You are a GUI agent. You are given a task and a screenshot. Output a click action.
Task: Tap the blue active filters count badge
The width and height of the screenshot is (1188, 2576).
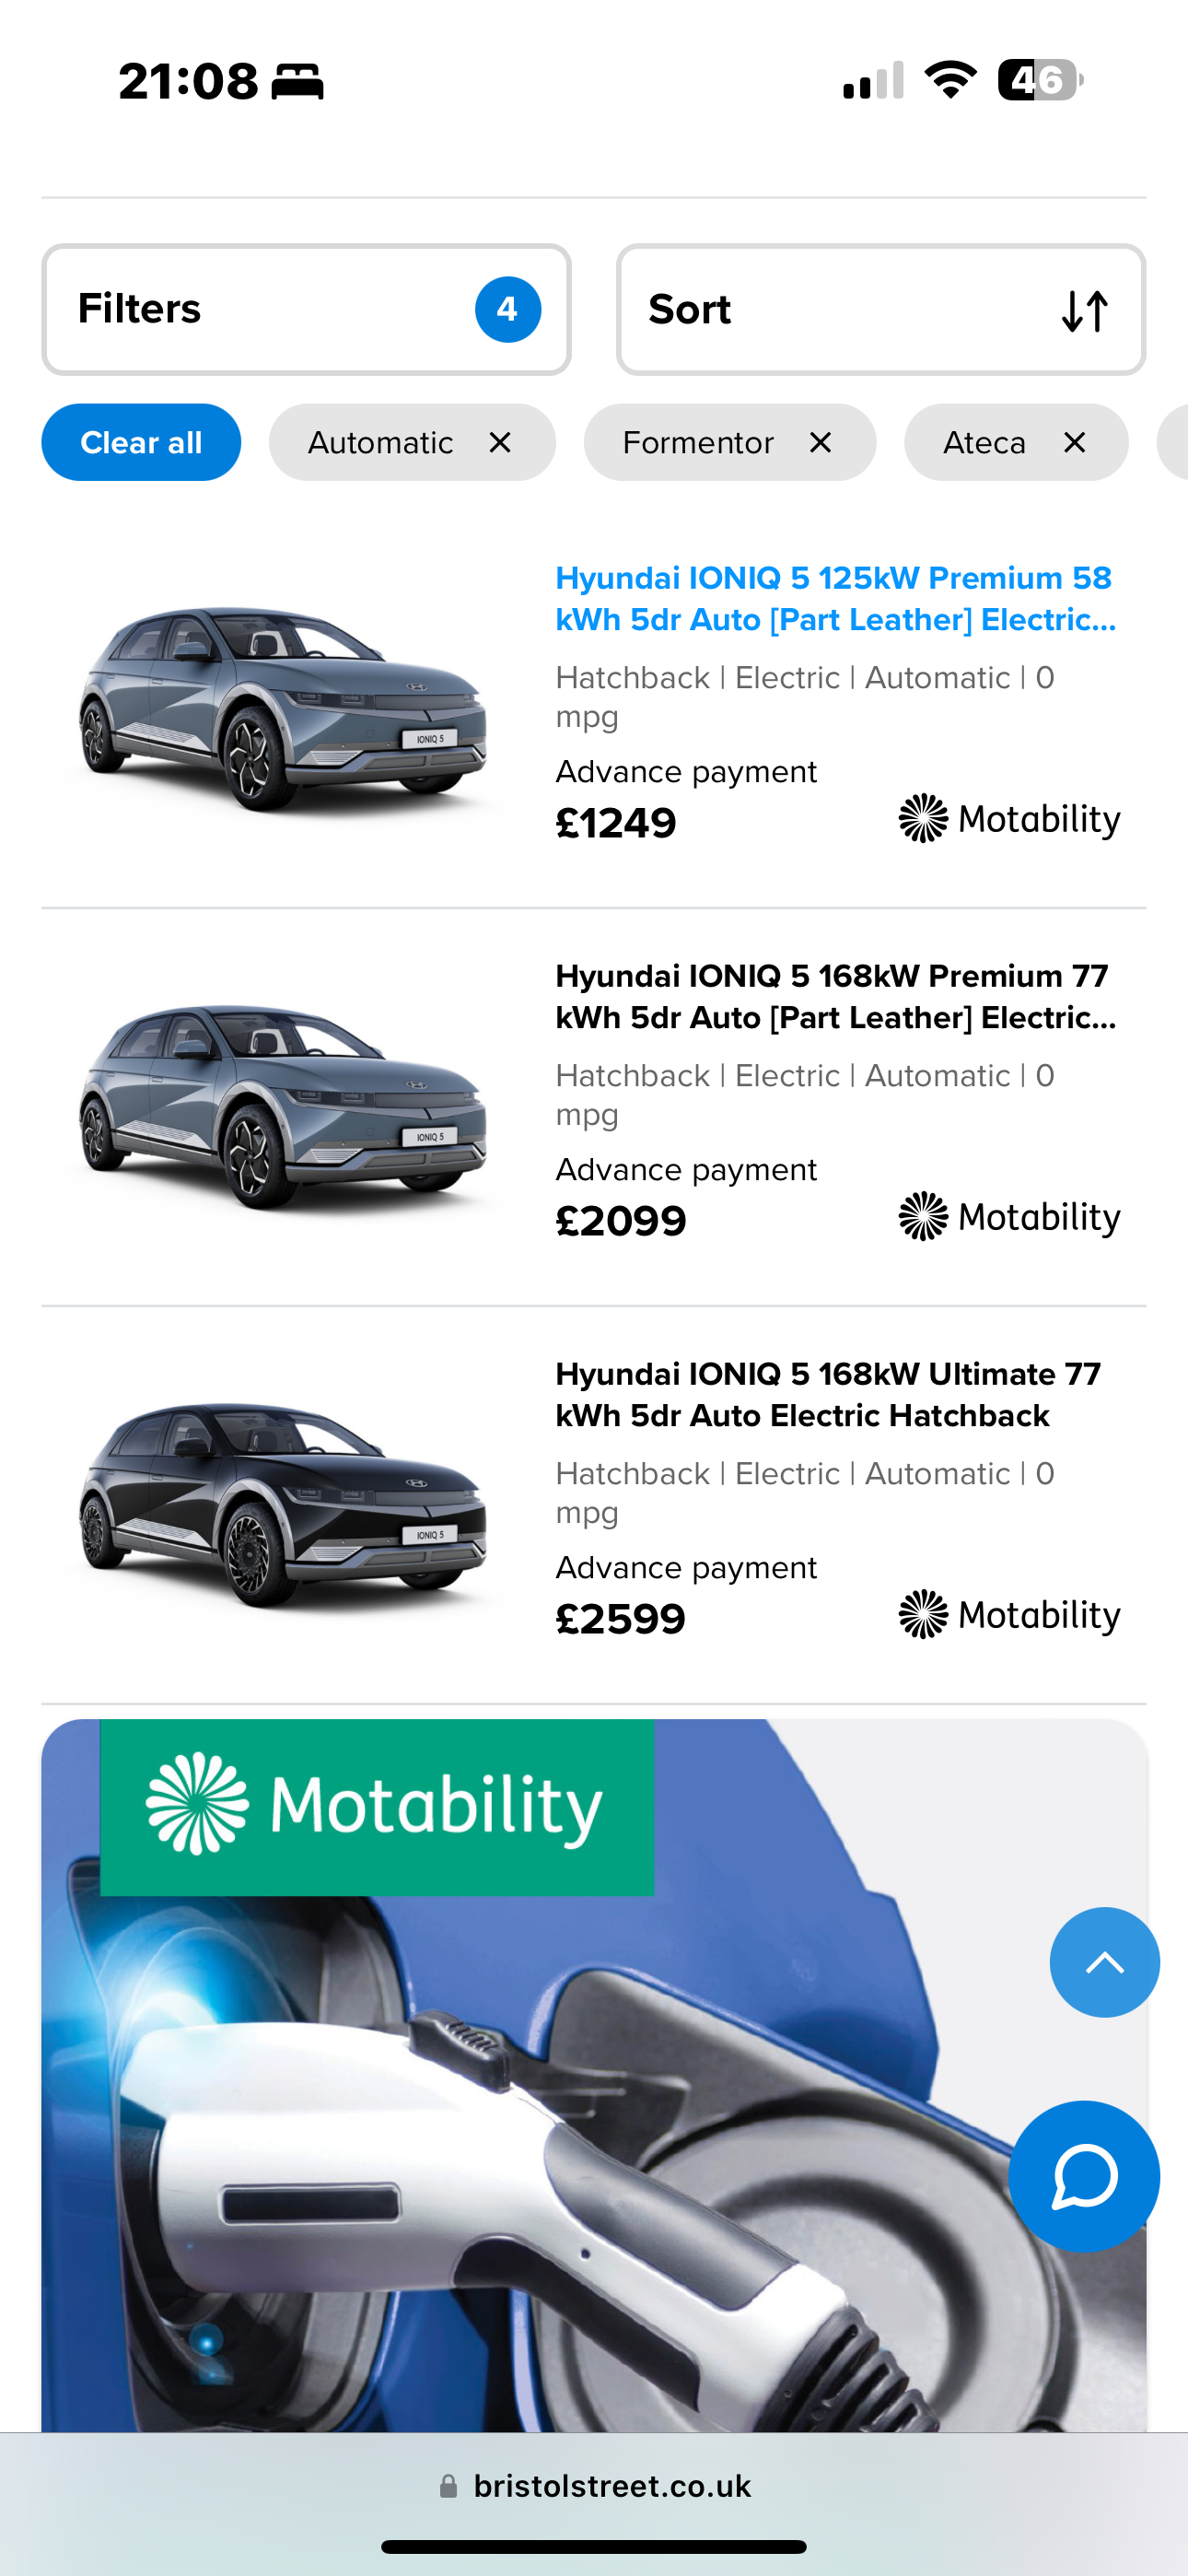click(507, 310)
